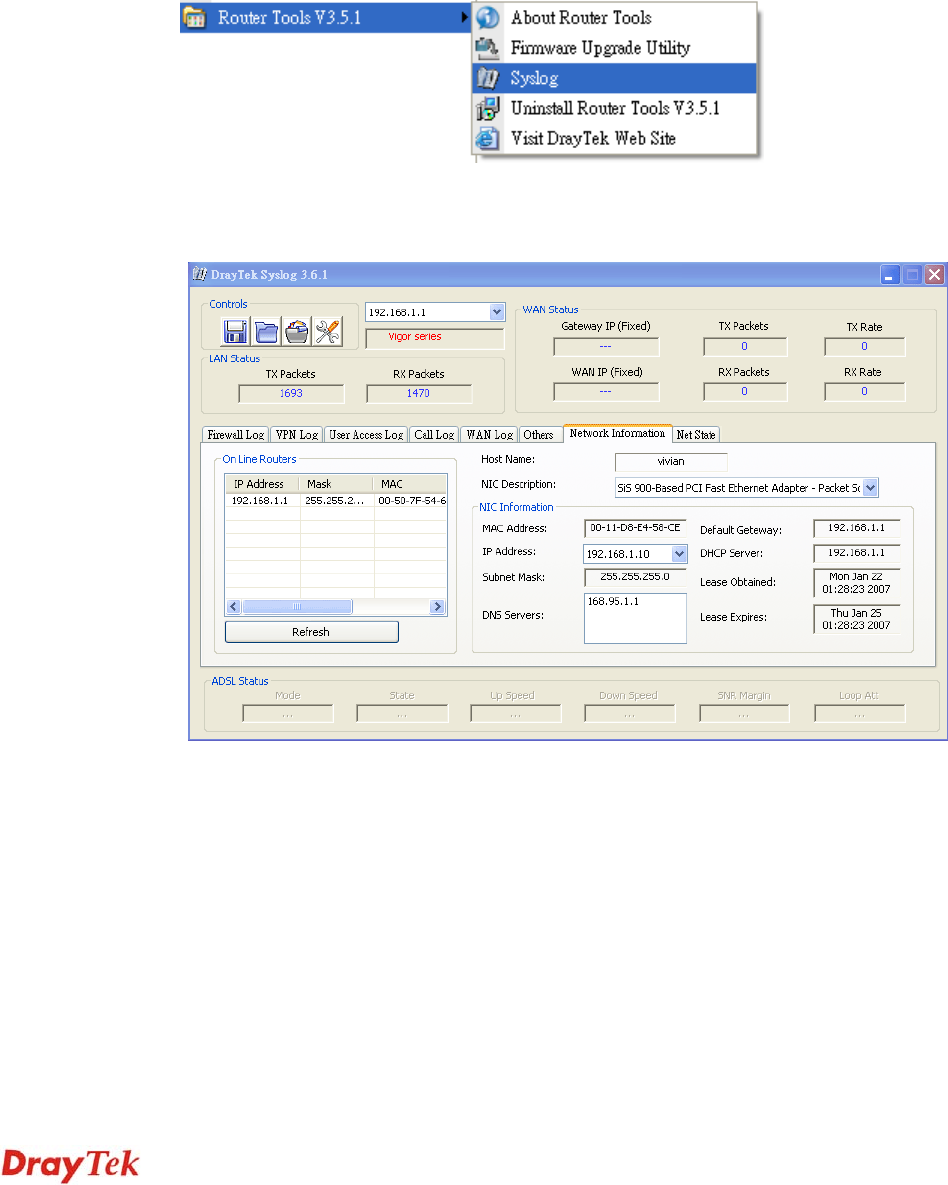
Task: Click the WAN RX Rate value field
Action: [x=864, y=391]
